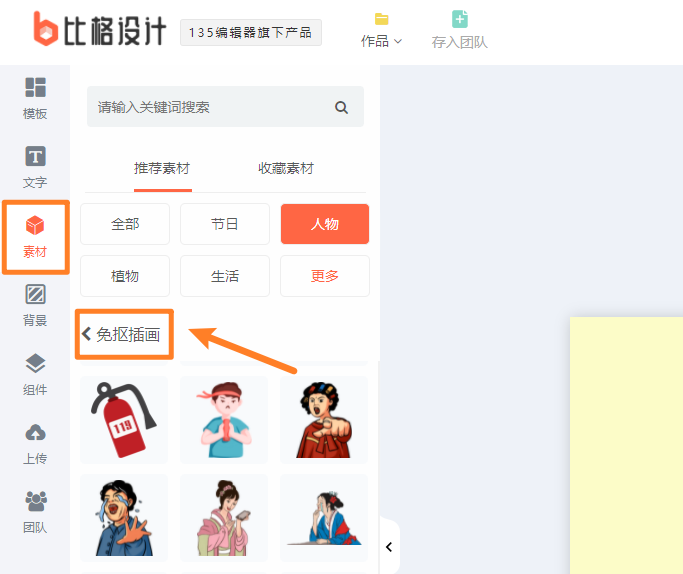
Task: Select the 人物 category filter
Action: click(325, 224)
